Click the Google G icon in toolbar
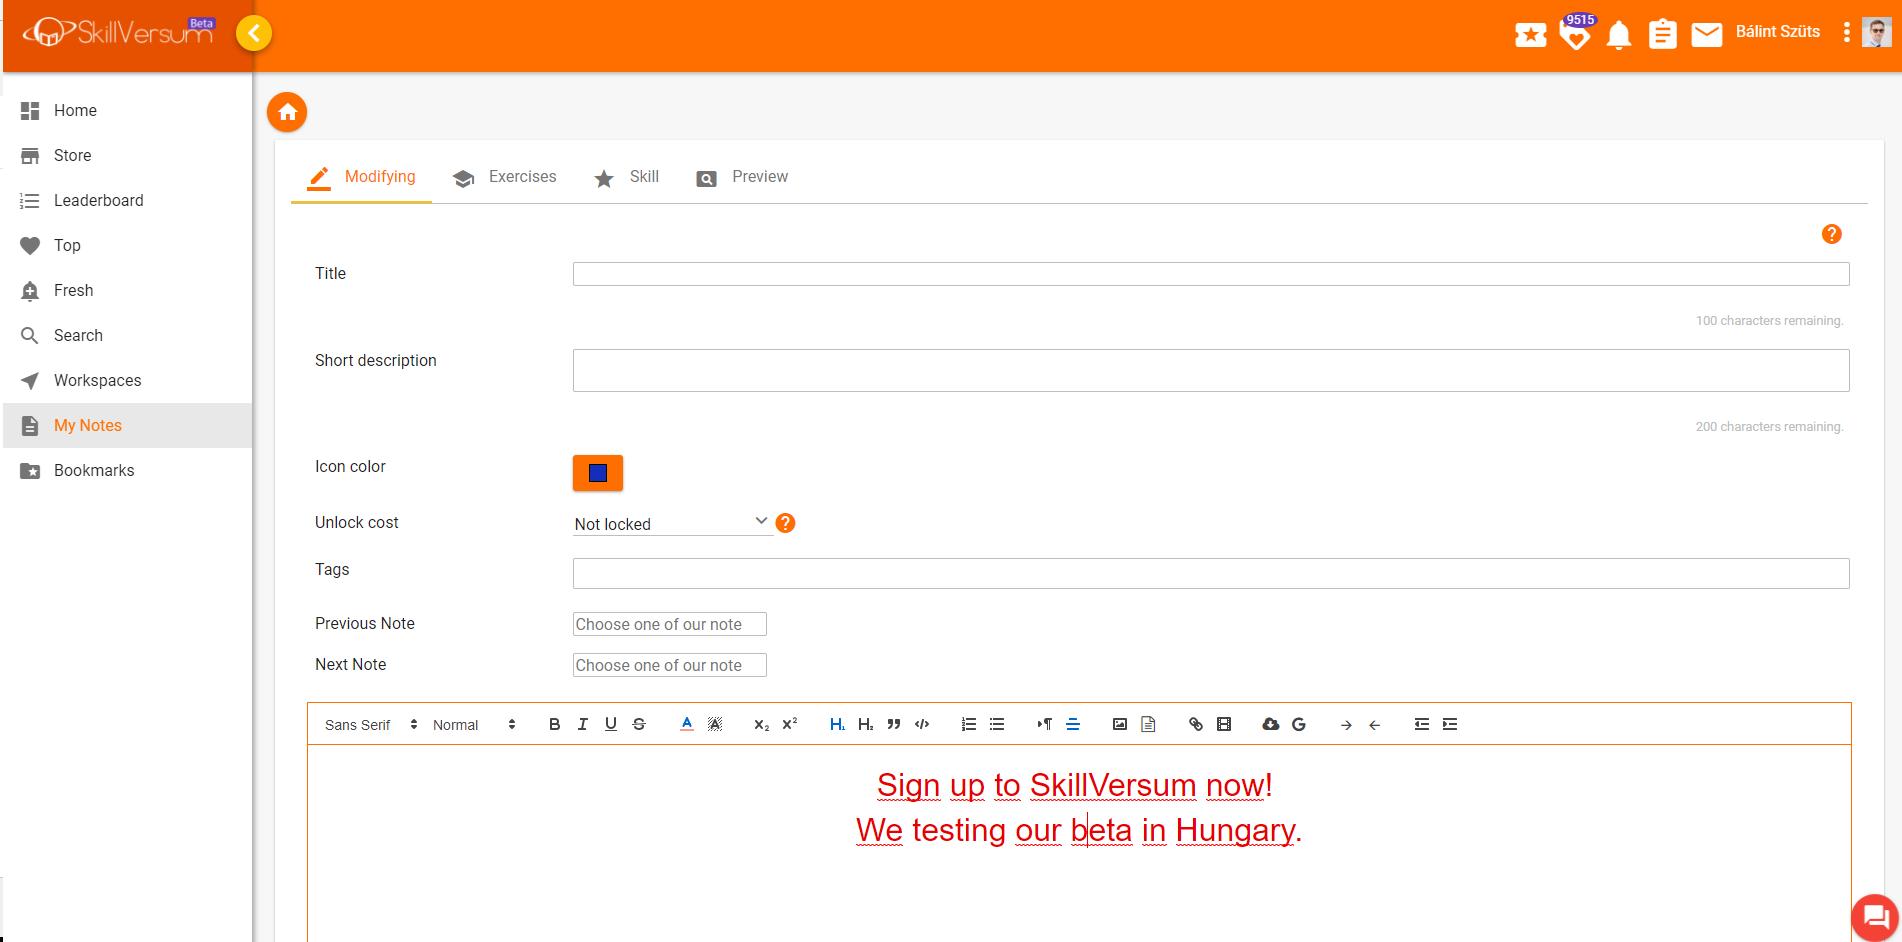 (x=1299, y=724)
